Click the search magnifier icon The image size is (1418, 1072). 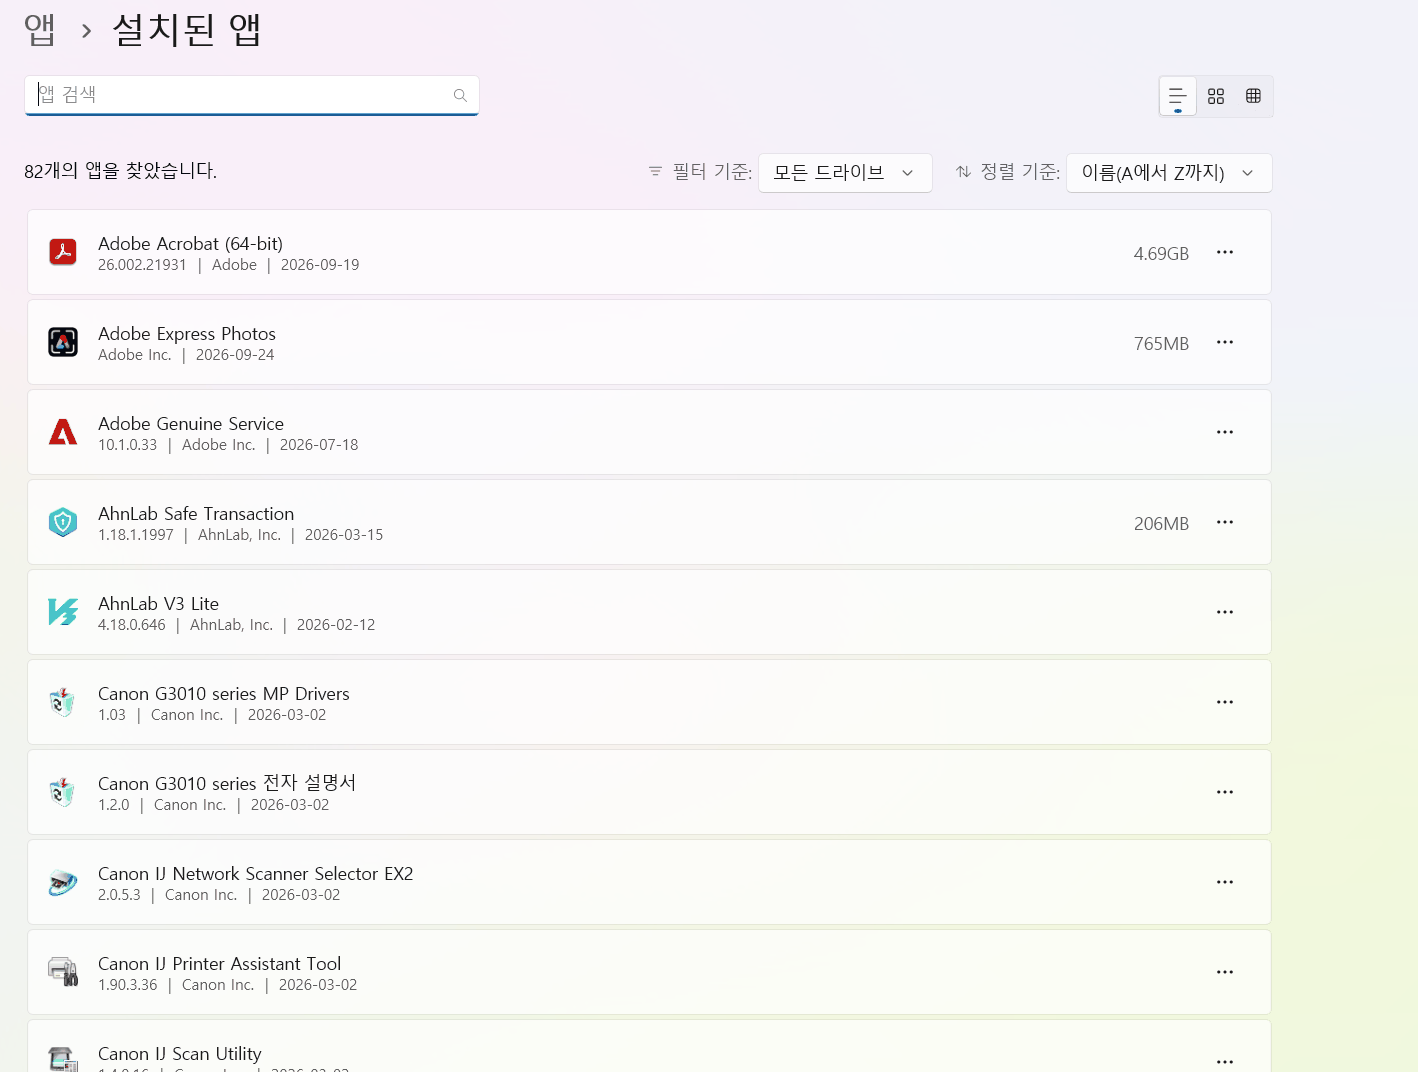(x=460, y=95)
